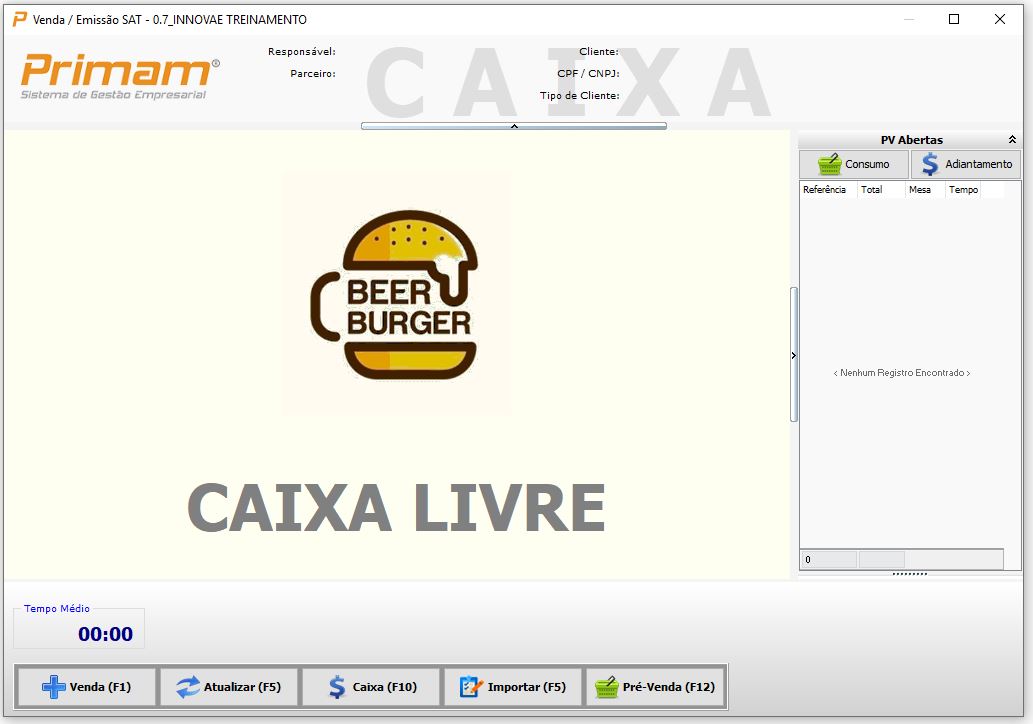Collapse the header panel with up chevron
The height and width of the screenshot is (724, 1033).
514,126
